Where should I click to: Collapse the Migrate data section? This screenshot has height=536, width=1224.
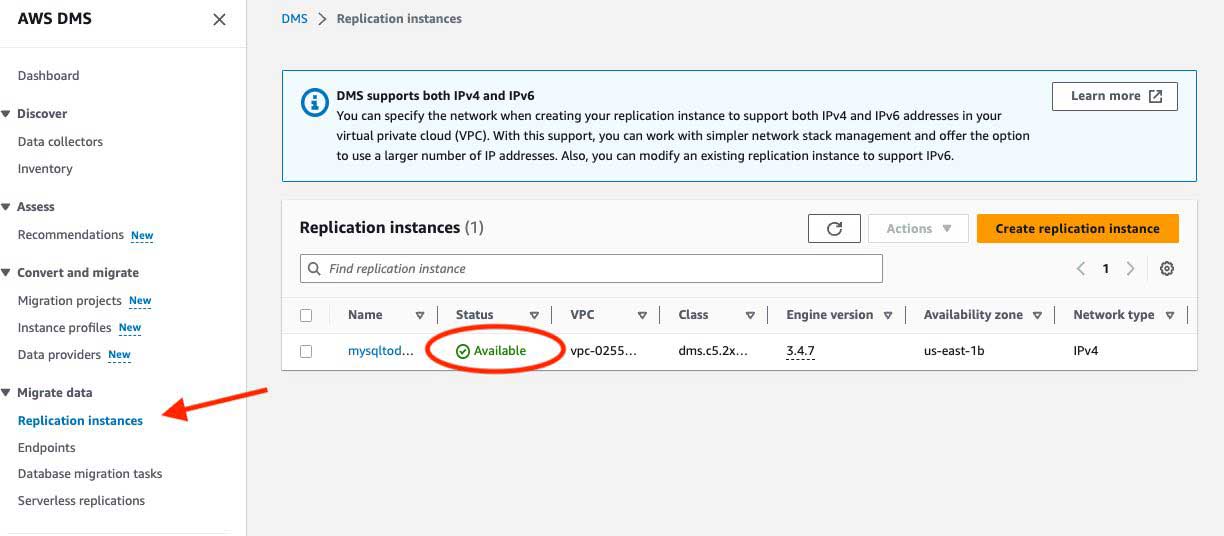[6, 393]
